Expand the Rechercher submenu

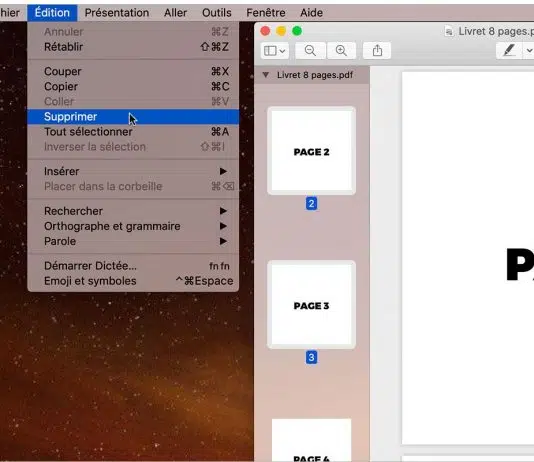point(133,211)
